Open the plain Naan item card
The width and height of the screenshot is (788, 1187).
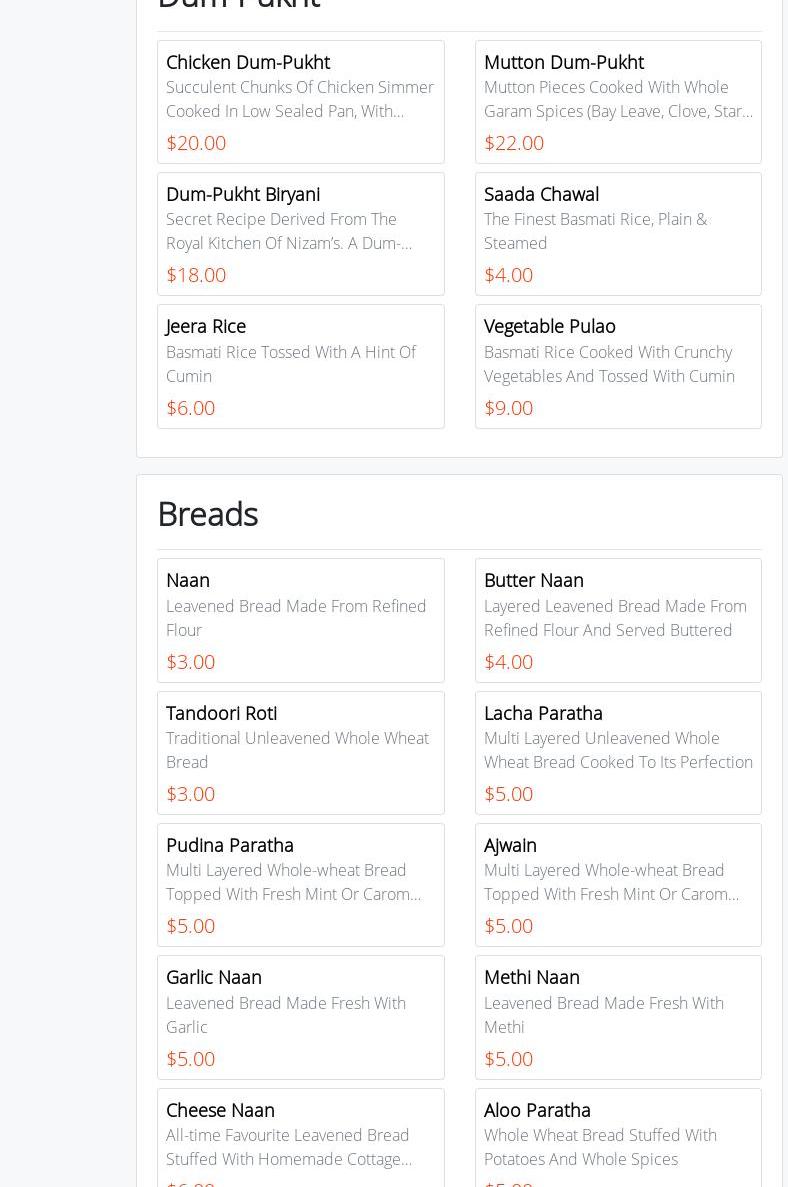tap(300, 620)
